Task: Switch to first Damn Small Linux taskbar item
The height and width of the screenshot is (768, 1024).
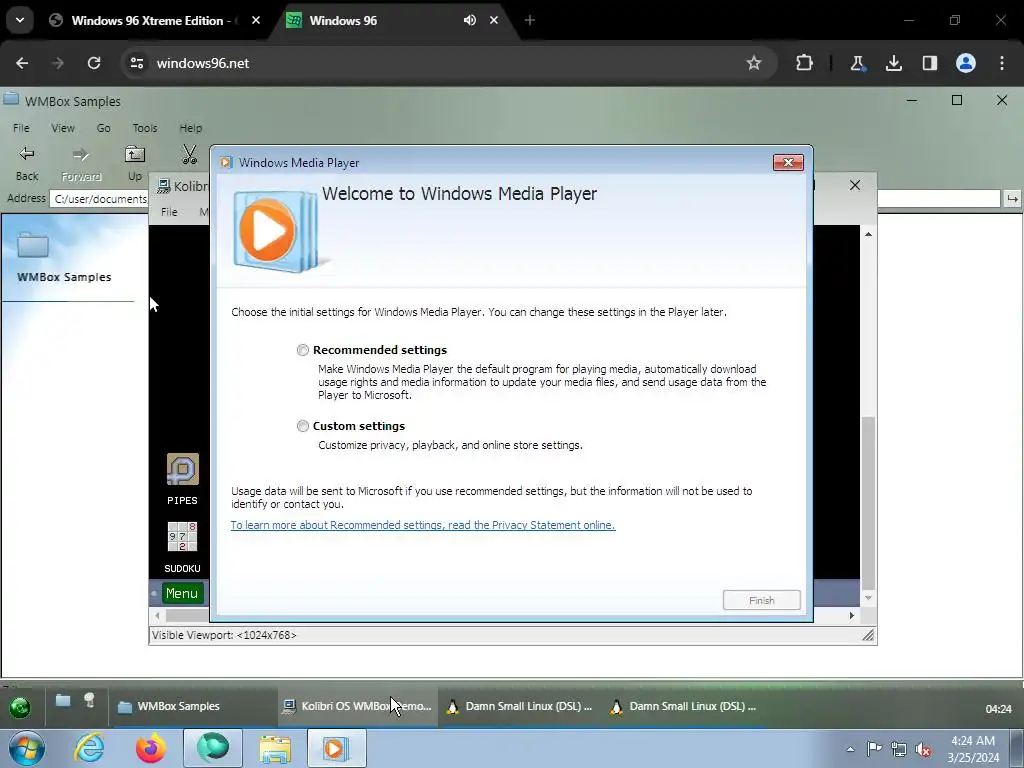Action: 519,706
